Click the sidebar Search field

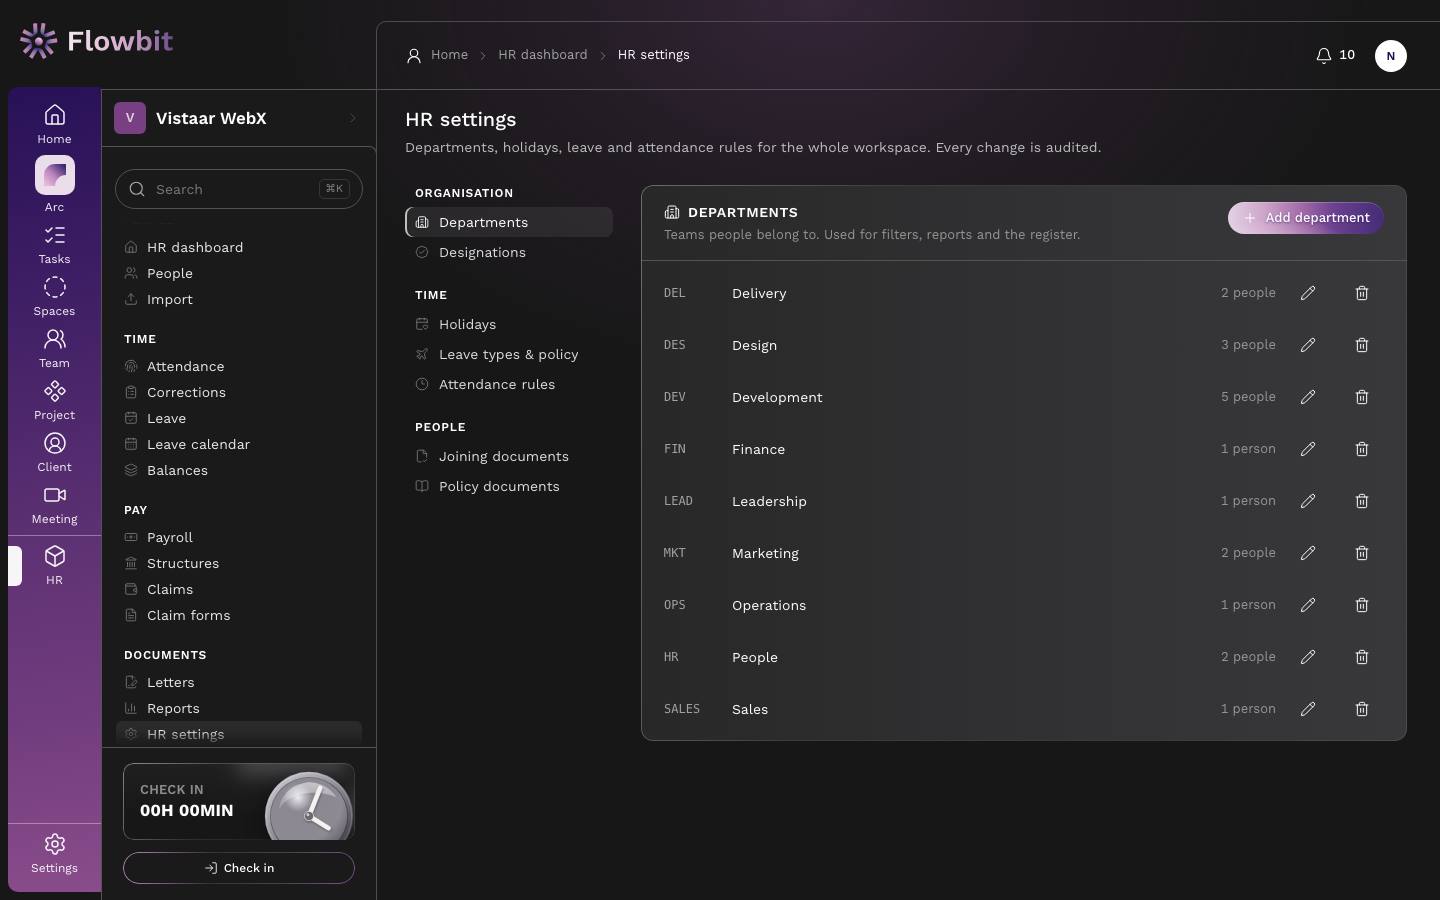coord(239,189)
